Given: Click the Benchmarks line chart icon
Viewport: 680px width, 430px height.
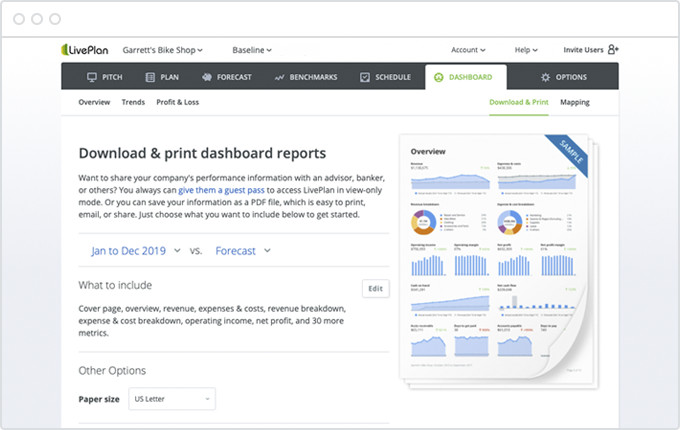Looking at the screenshot, I should (280, 77).
